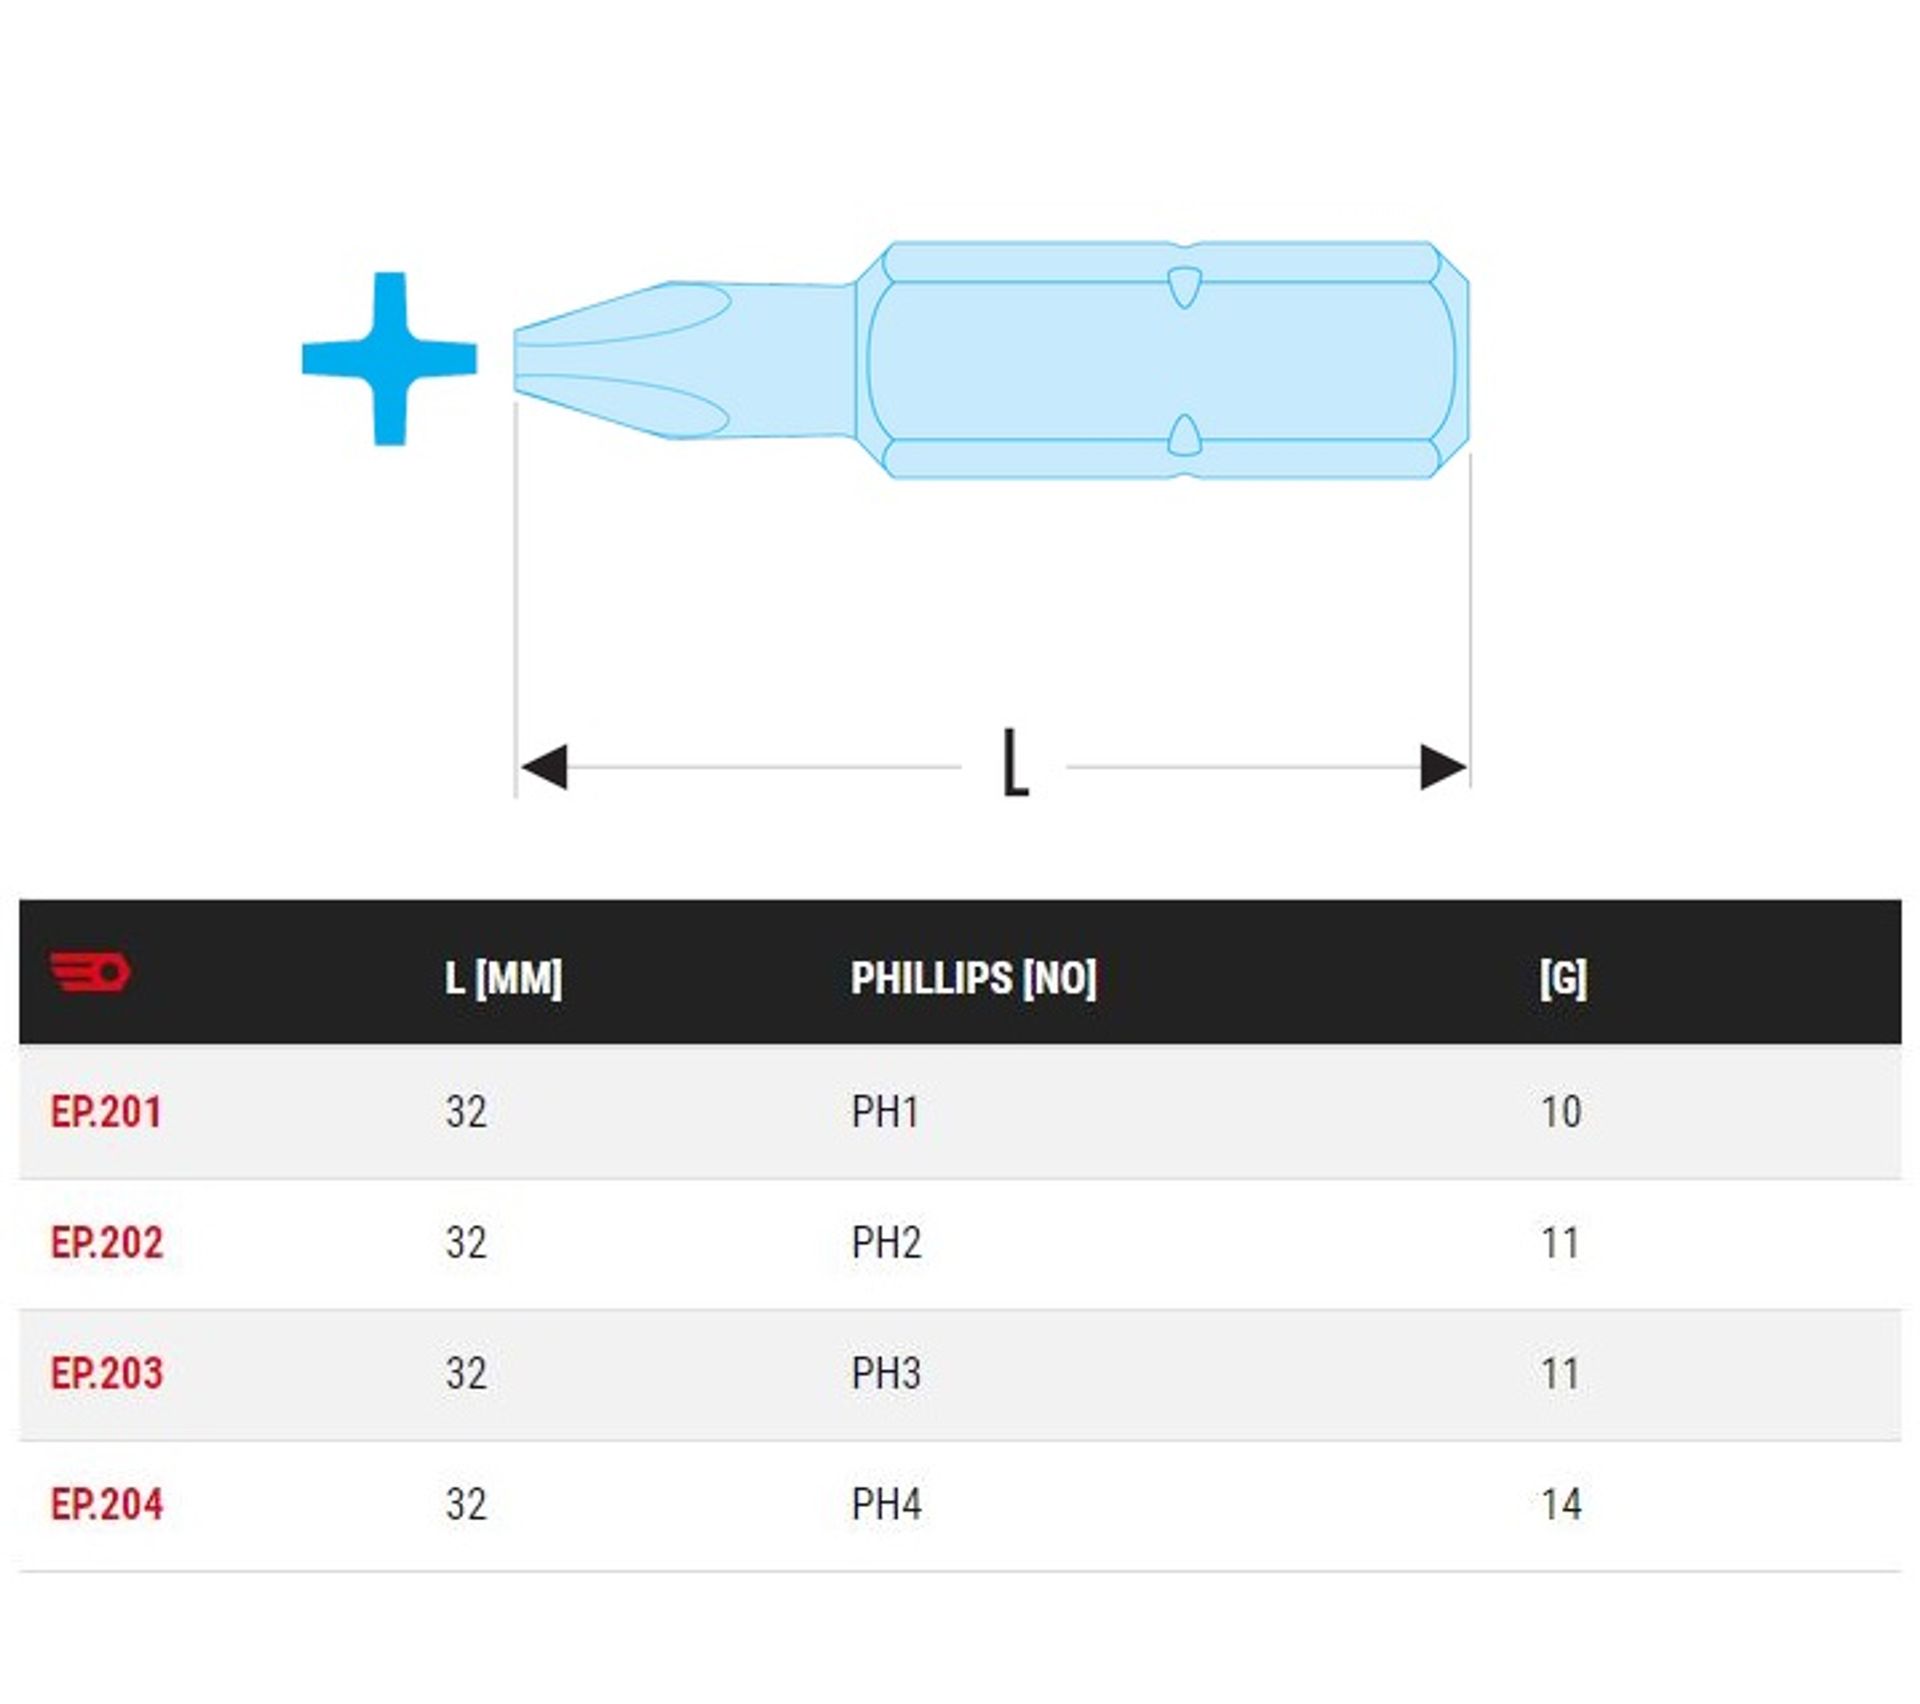Select the weight value 14 for EP.204

tap(1561, 1505)
